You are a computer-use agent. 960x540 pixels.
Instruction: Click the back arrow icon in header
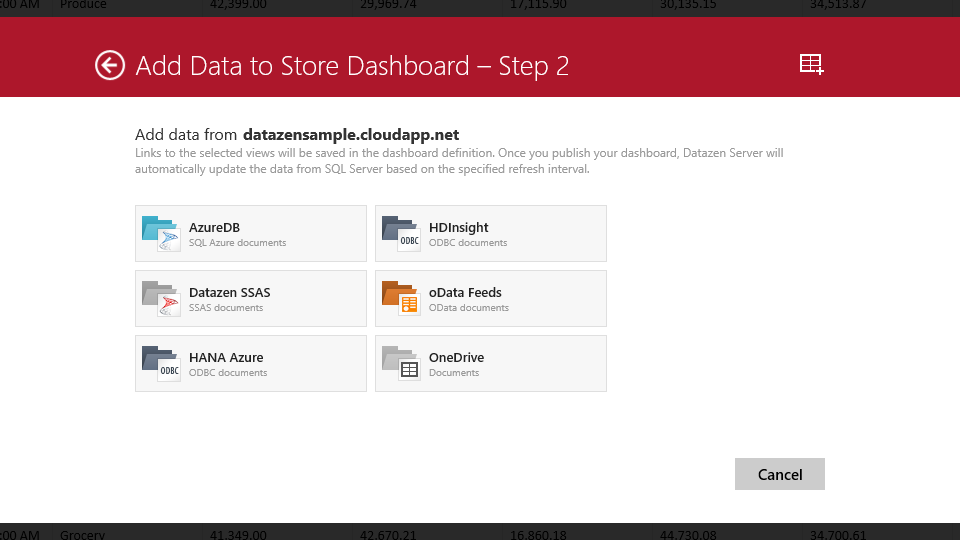click(x=109, y=65)
